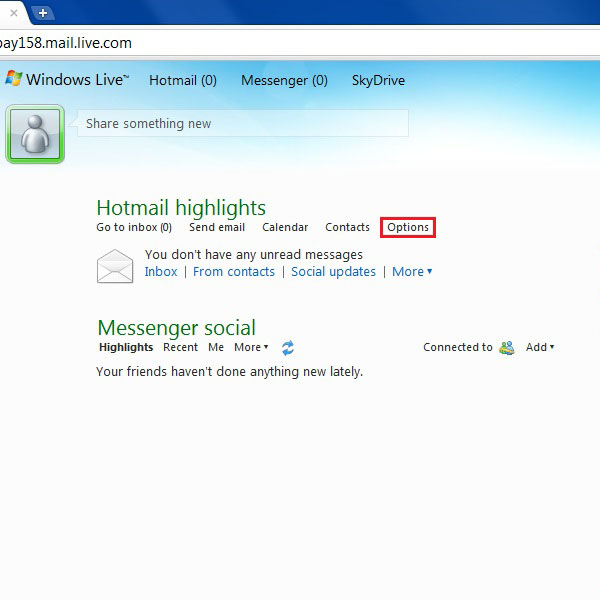The height and width of the screenshot is (600, 600).
Task: Open the Messenger social heading
Action: [176, 328]
